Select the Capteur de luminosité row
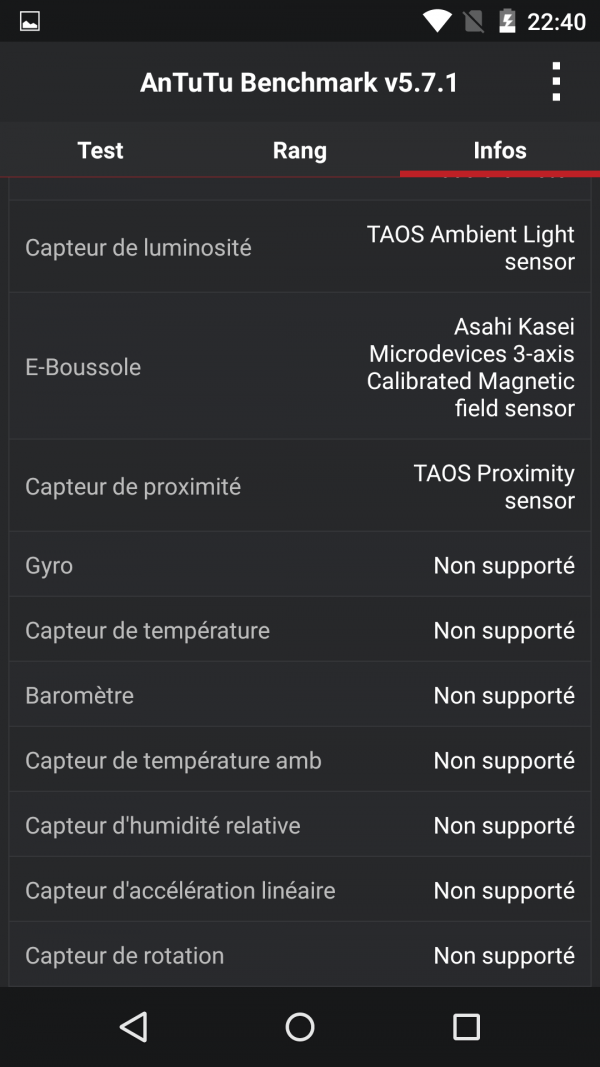The image size is (600, 1067). point(300,247)
